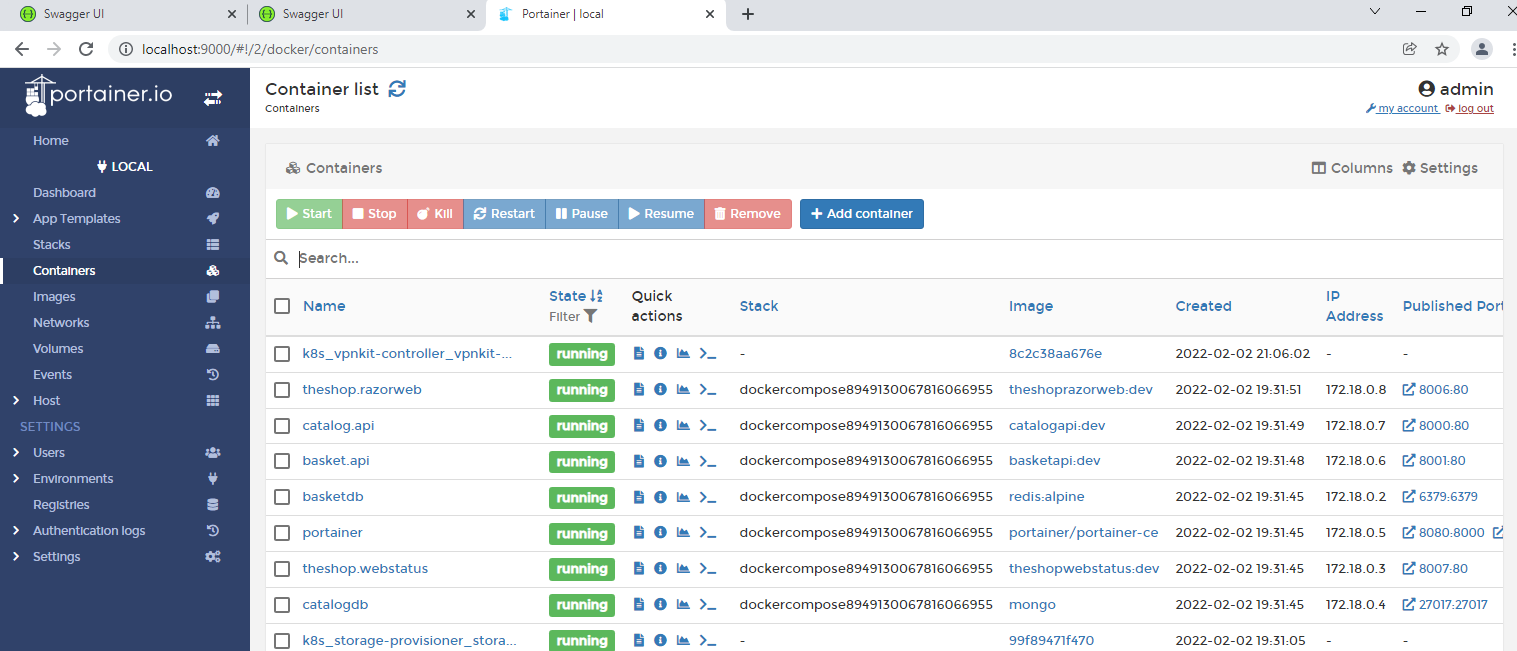Click the browser address bar URL
The height and width of the screenshot is (651, 1517).
(260, 49)
